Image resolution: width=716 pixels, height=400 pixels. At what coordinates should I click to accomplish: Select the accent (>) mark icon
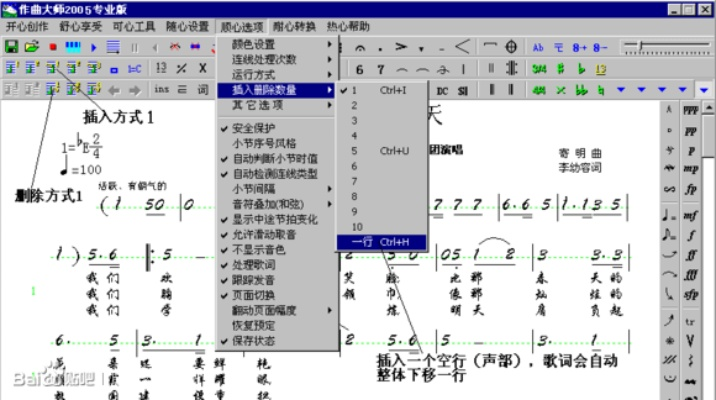click(401, 47)
